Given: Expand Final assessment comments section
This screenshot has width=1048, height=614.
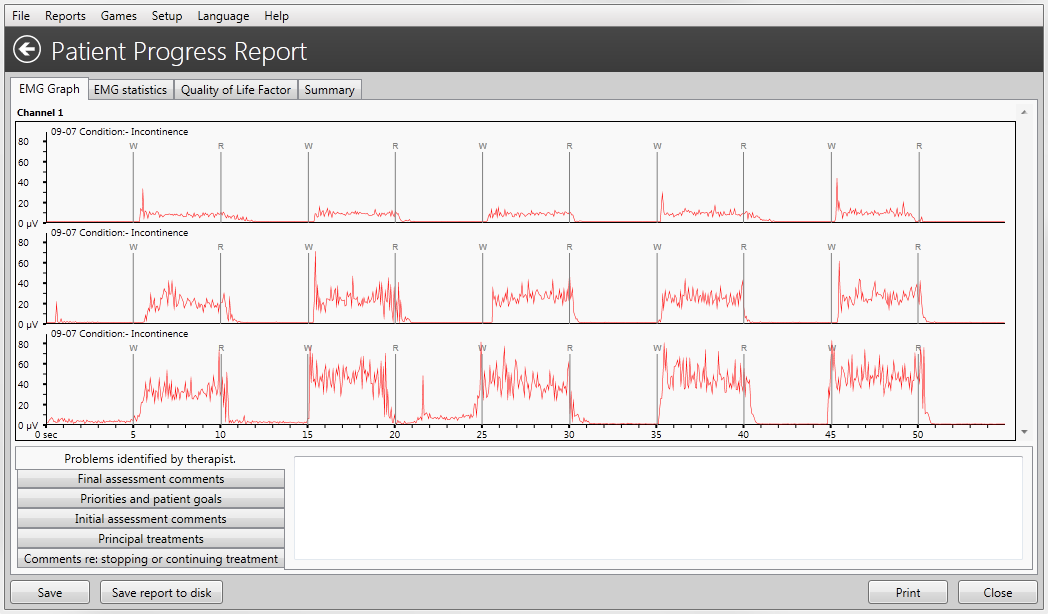Looking at the screenshot, I should (151, 479).
